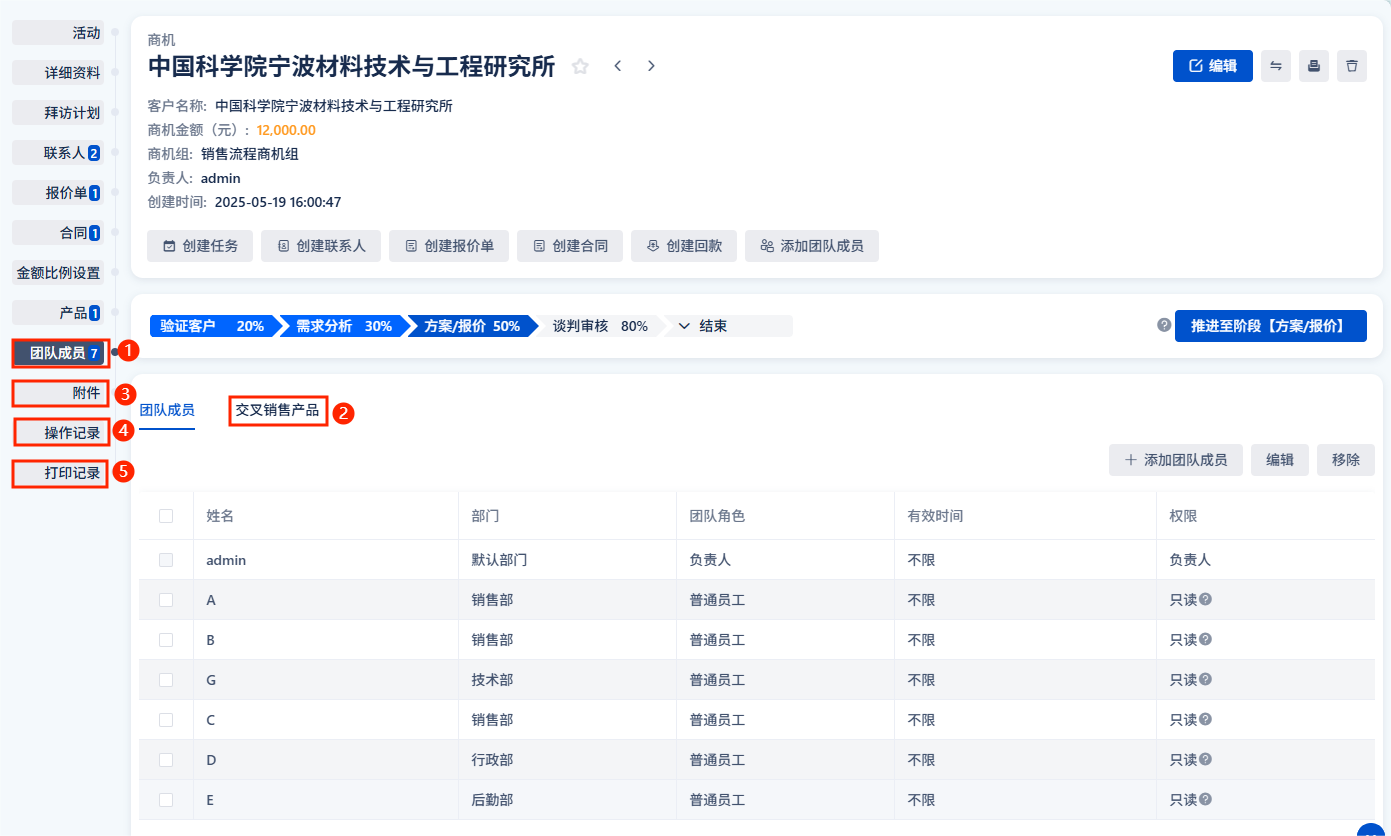The width and height of the screenshot is (1391, 836).
Task: Select the 团队成员 sidebar section
Action: point(60,353)
